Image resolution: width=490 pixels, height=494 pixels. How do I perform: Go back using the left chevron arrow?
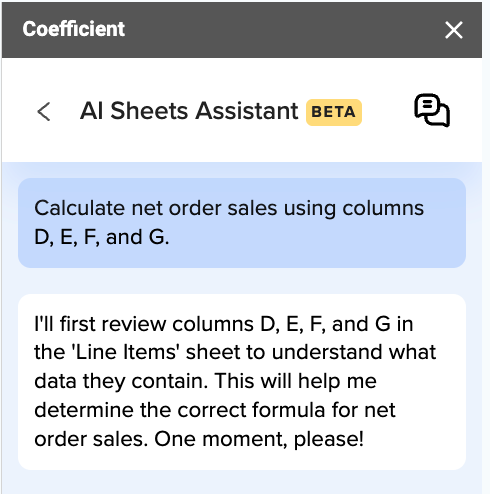44,111
